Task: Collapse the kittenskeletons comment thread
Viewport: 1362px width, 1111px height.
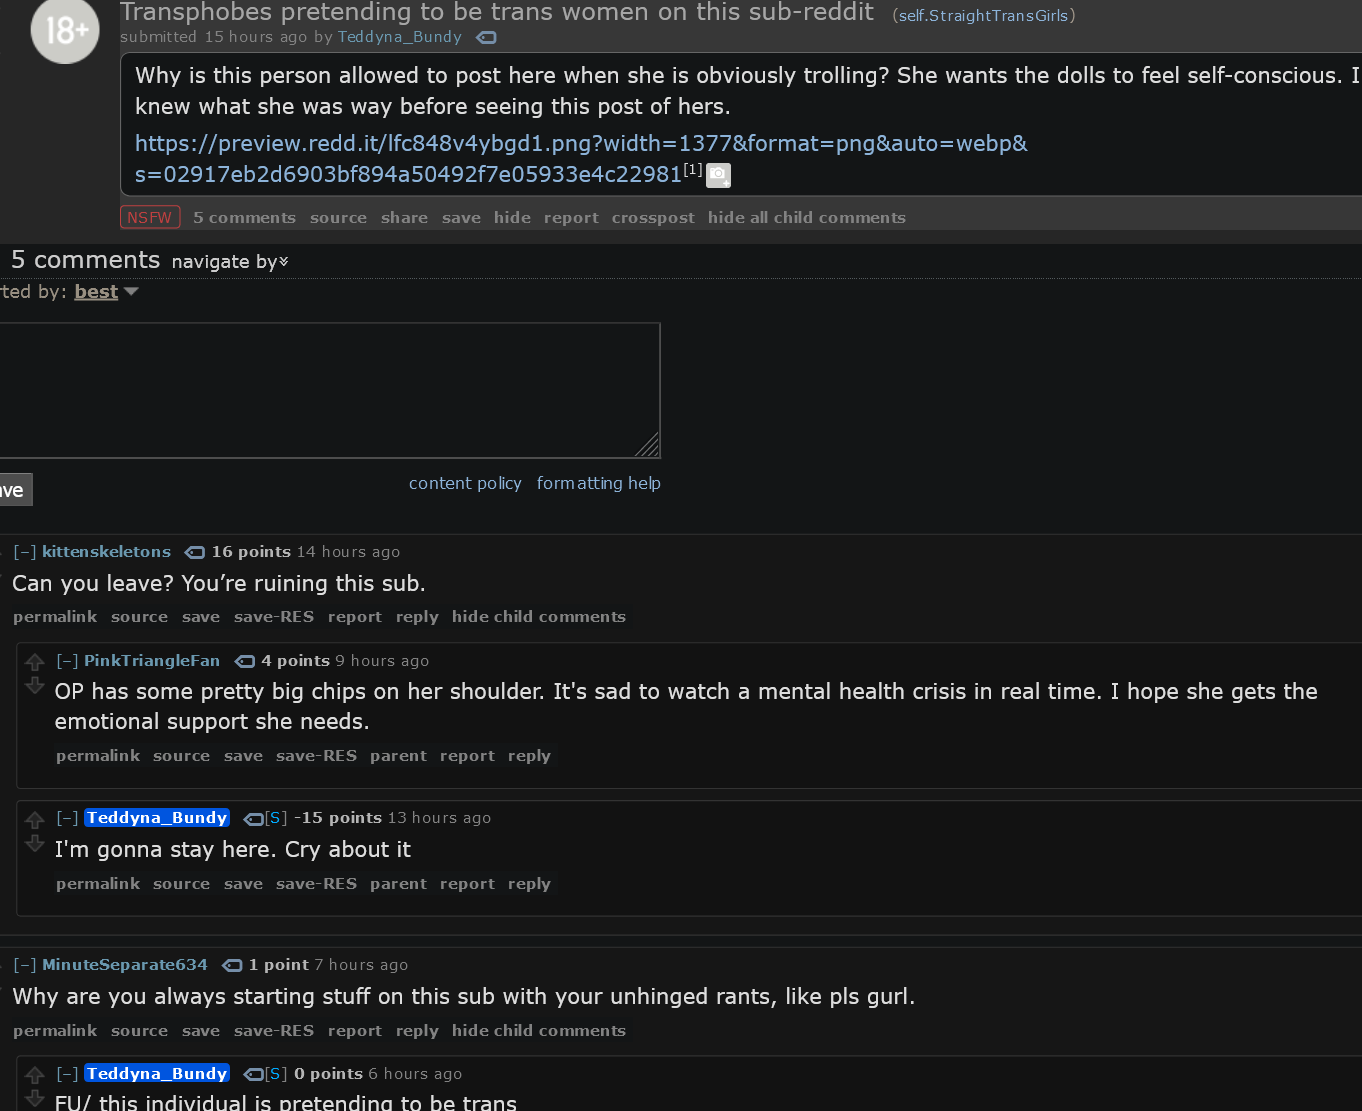Action: tap(25, 552)
